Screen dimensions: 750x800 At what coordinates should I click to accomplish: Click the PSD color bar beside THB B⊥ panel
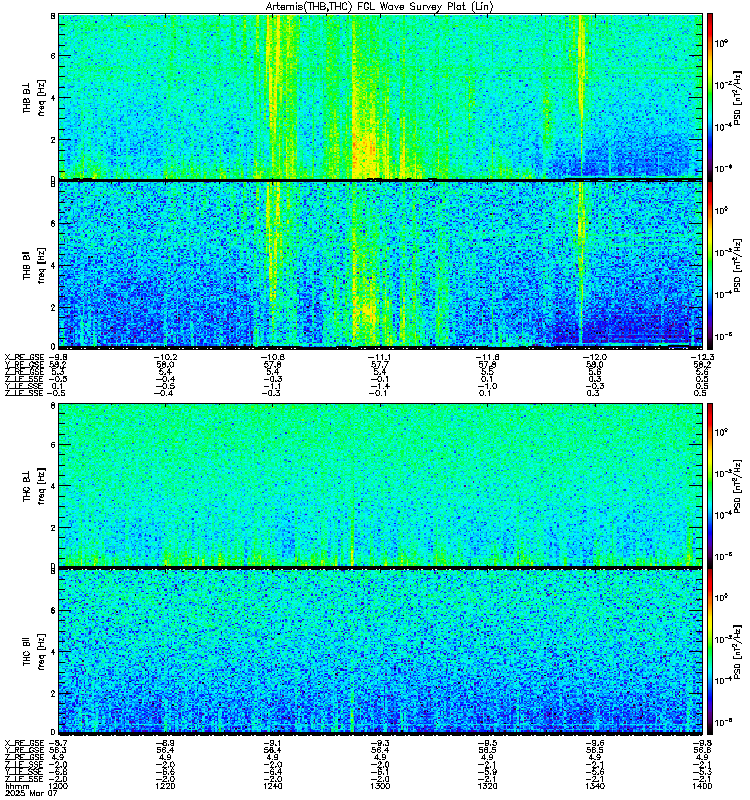[x=710, y=96]
